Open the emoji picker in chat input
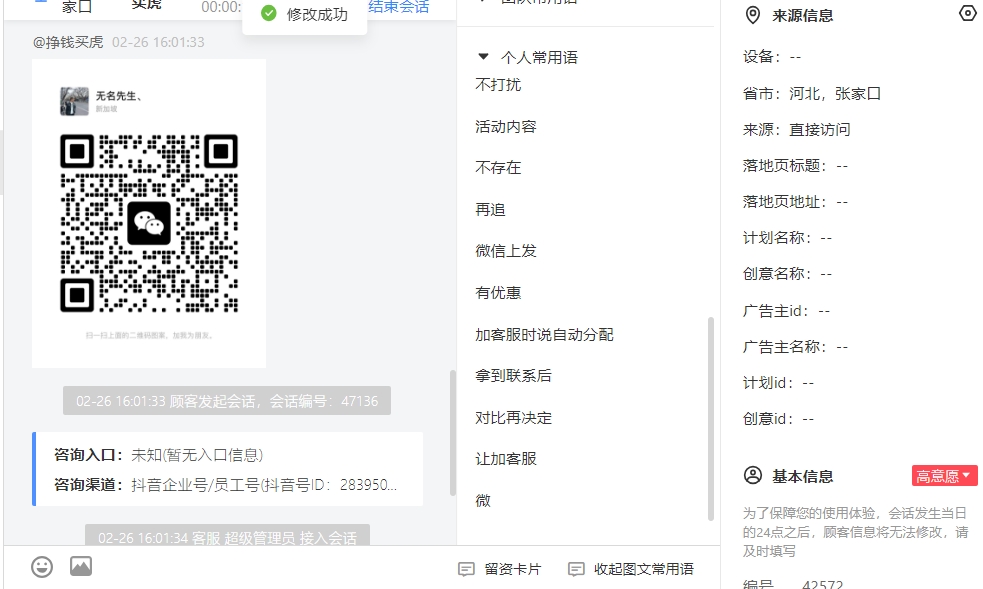This screenshot has width=983, height=589. pos(42,567)
